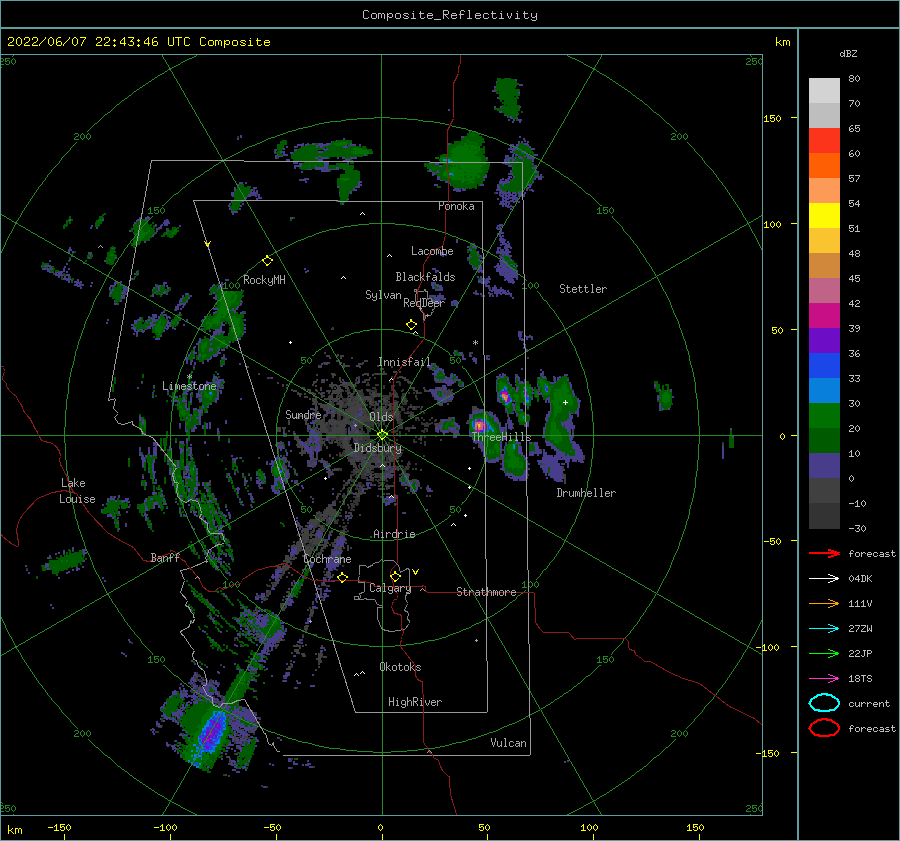Image resolution: width=900 pixels, height=841 pixels.
Task: Click the yellow diamond marker below RedDeer
Action: 411,325
